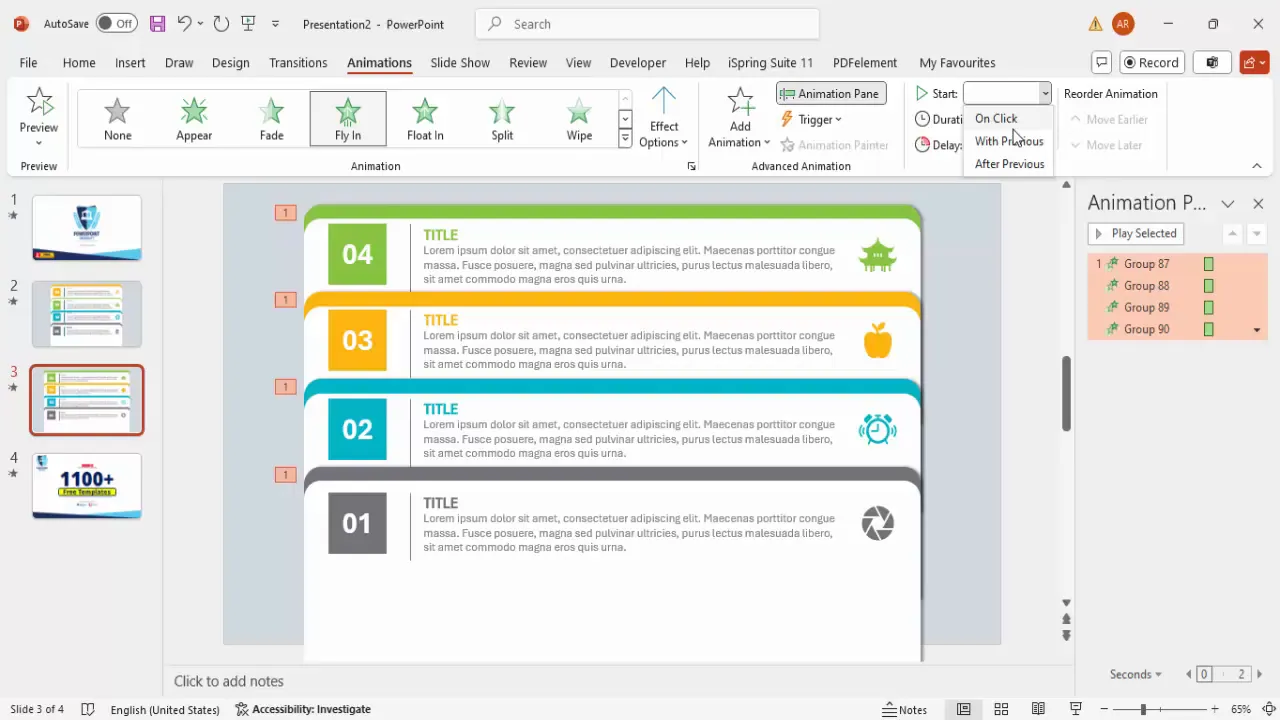
Task: Toggle the Animation Pane button
Action: click(831, 93)
